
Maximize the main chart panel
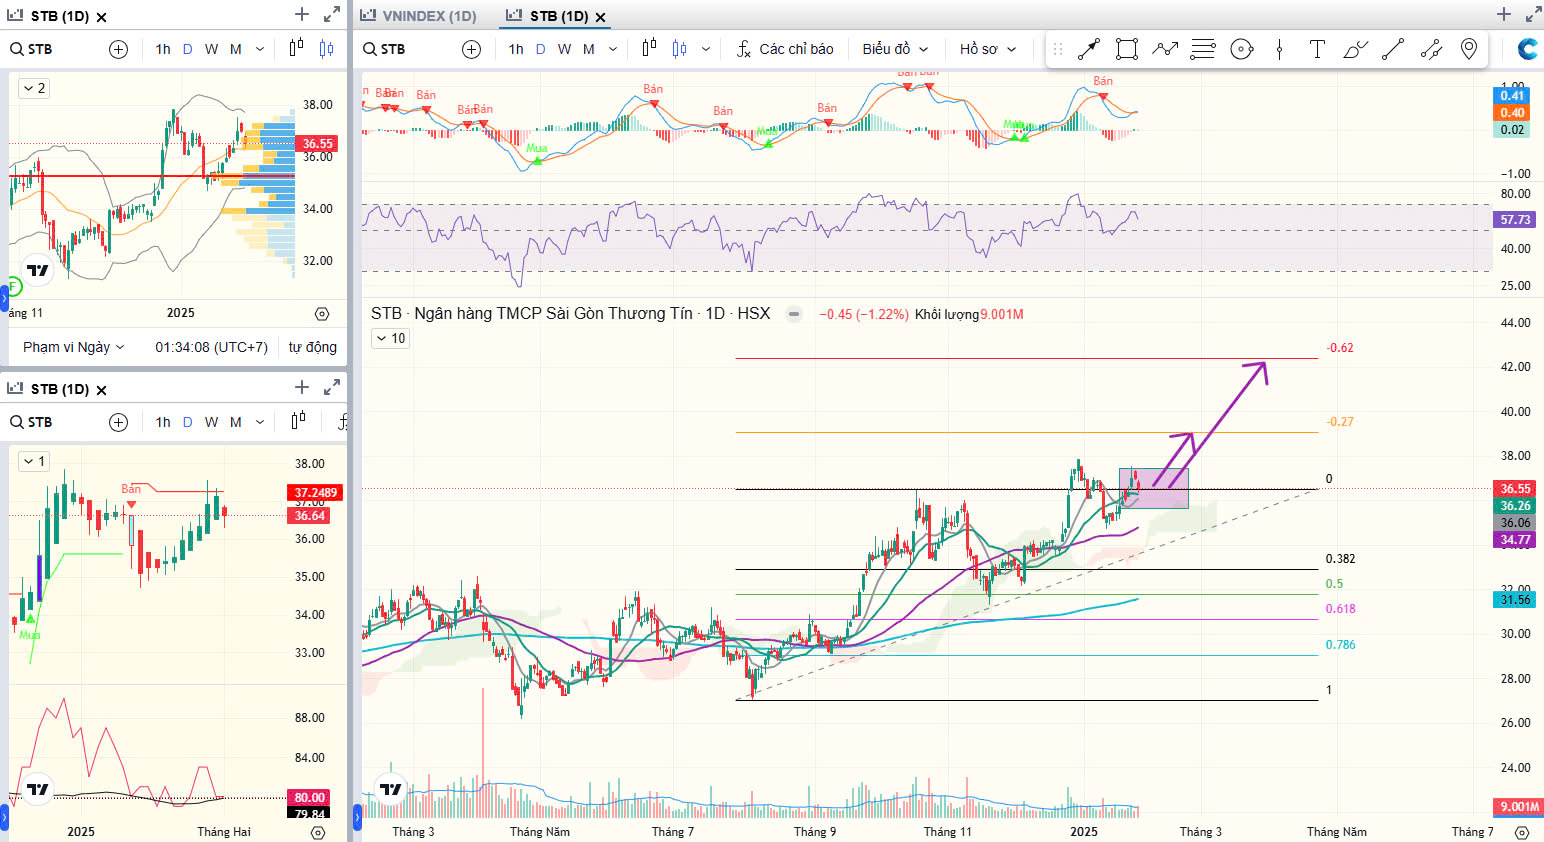point(1533,14)
